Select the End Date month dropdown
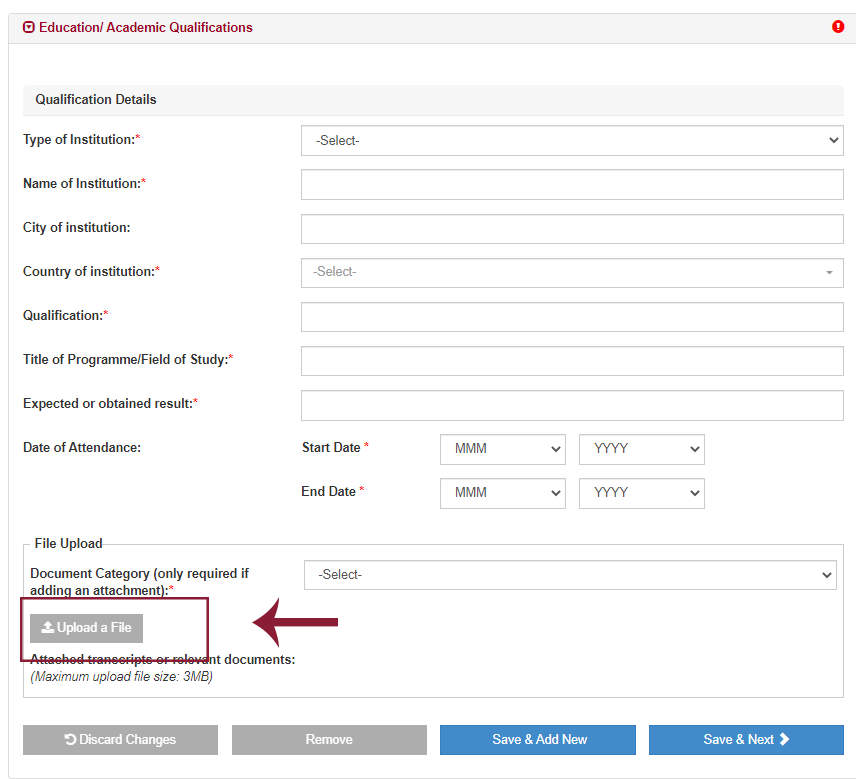 (503, 493)
